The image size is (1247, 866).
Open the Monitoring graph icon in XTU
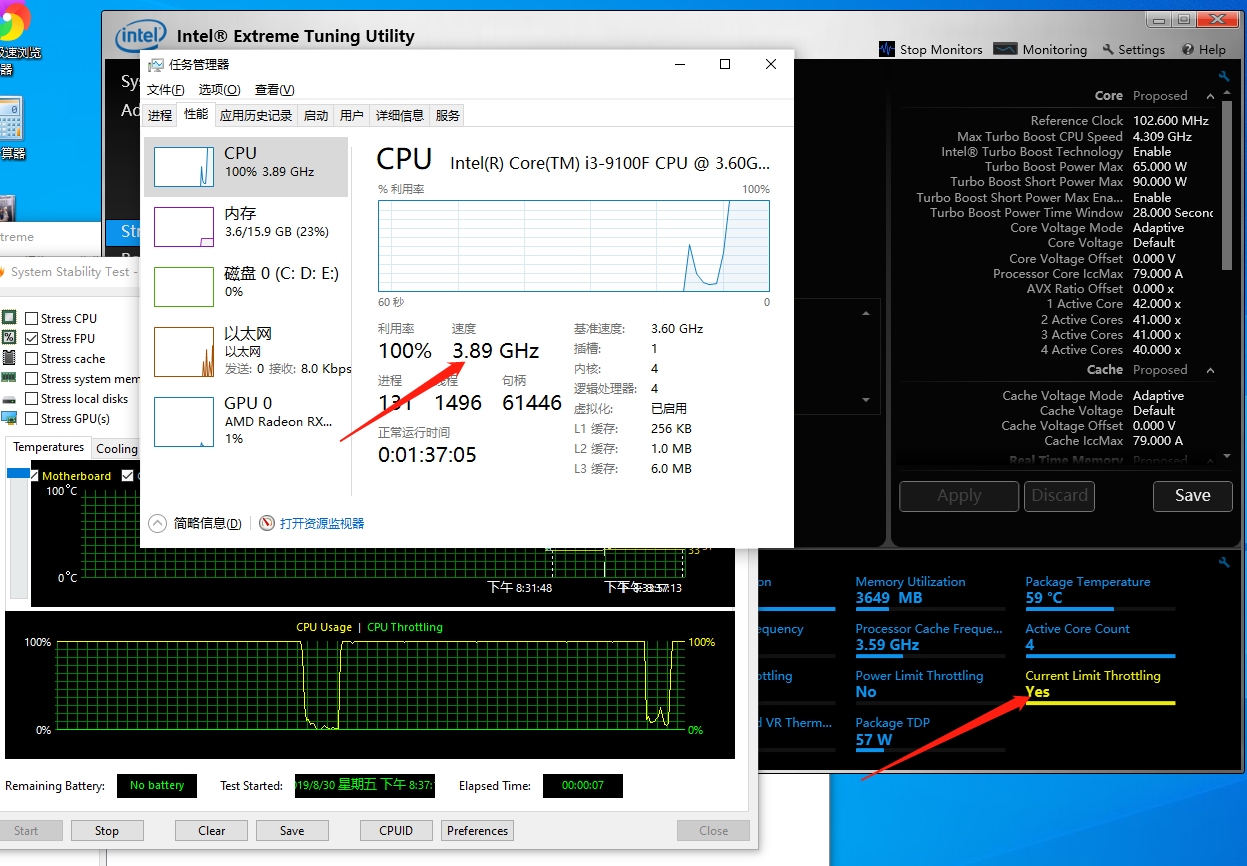pos(1005,49)
